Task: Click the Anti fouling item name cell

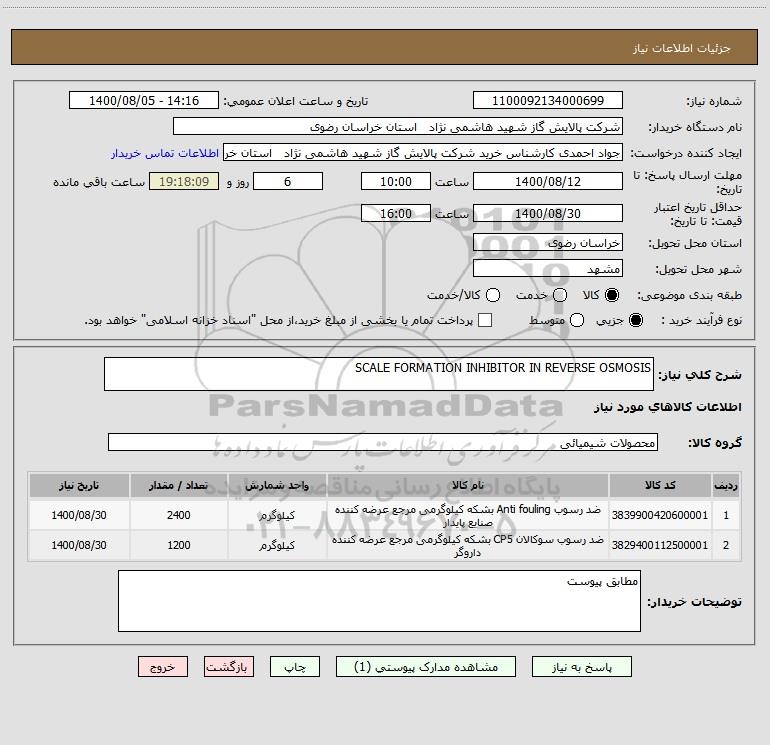Action: [468, 515]
